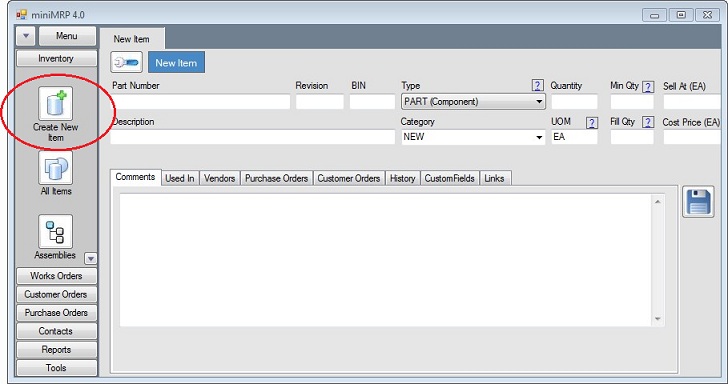Open help icon next to Type
The height and width of the screenshot is (384, 728).
coord(537,85)
